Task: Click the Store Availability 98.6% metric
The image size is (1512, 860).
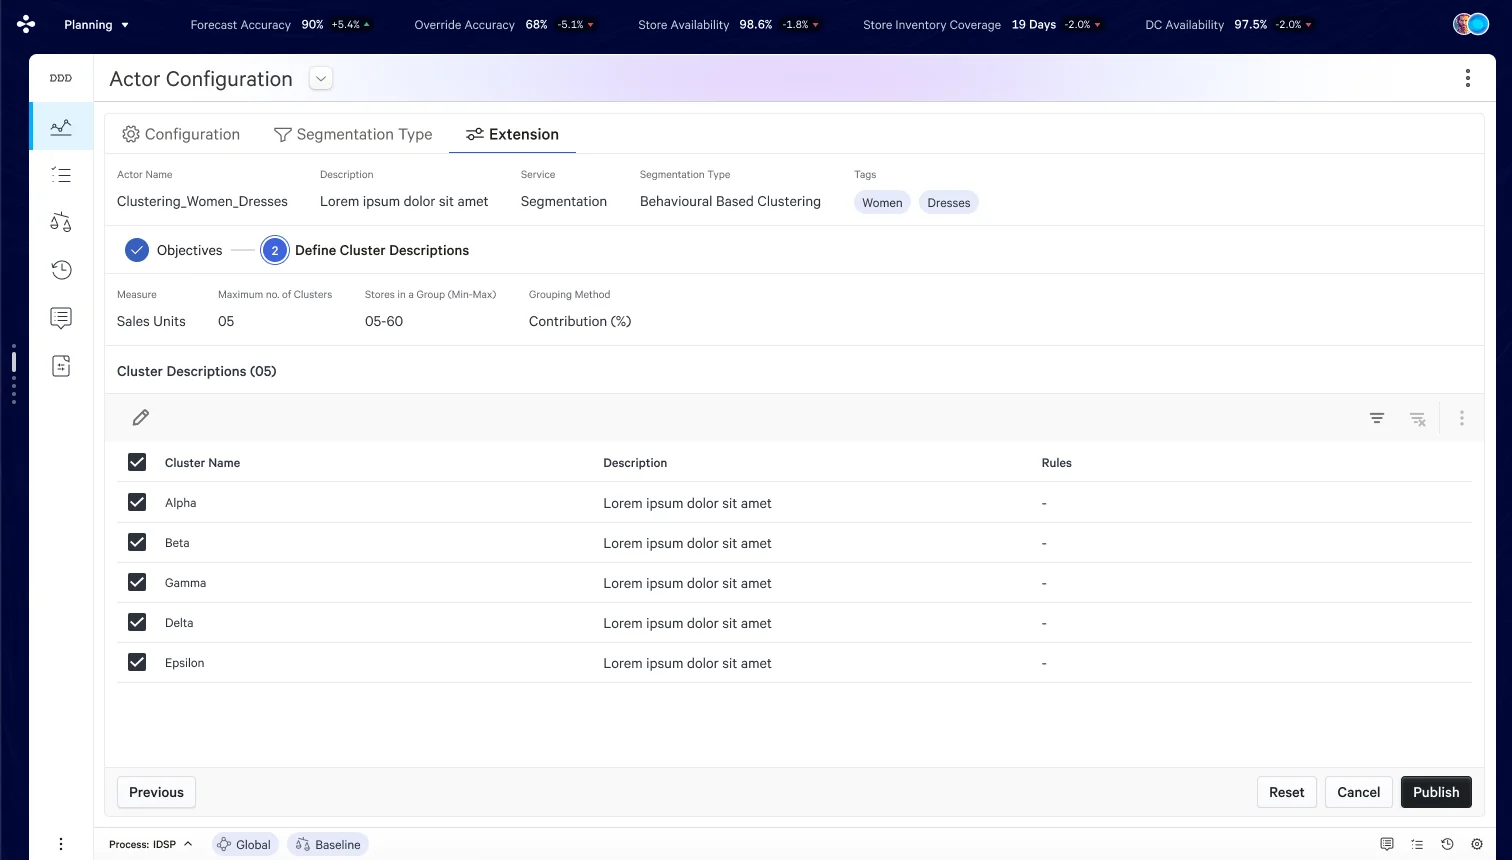Action: point(730,24)
